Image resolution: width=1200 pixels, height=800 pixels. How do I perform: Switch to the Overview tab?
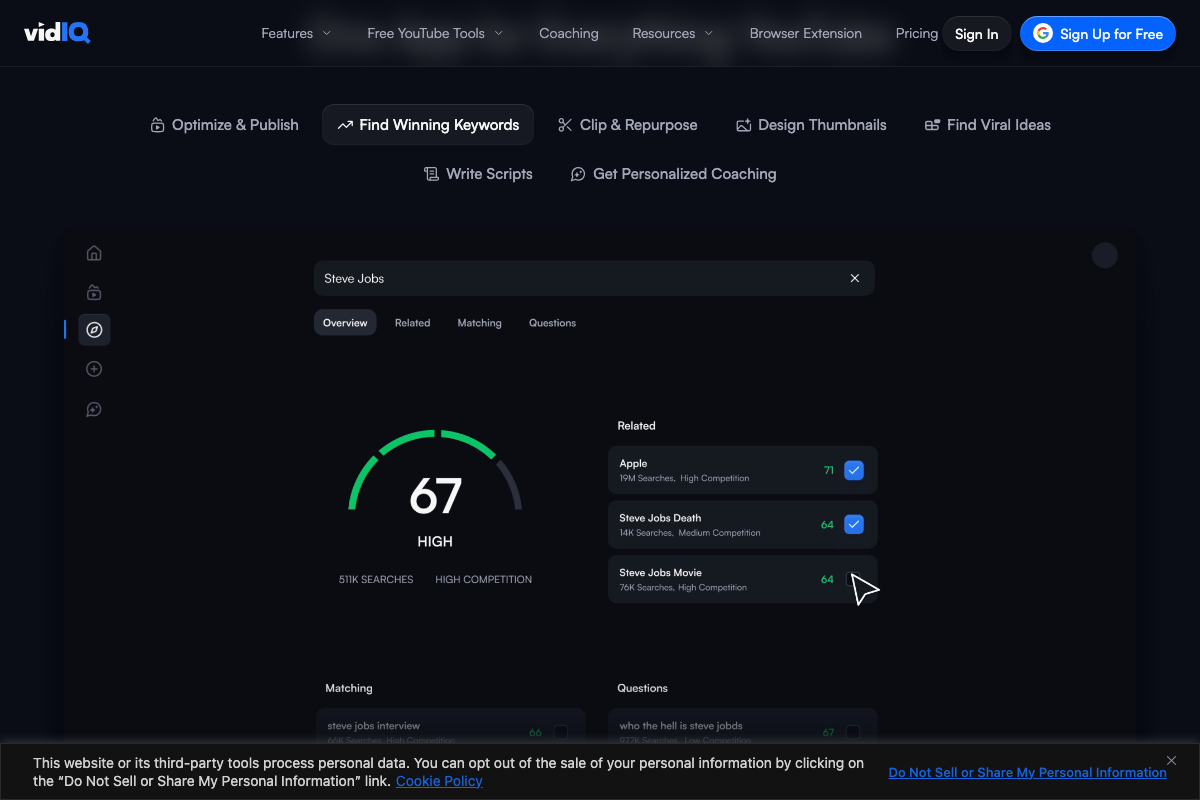pos(345,323)
